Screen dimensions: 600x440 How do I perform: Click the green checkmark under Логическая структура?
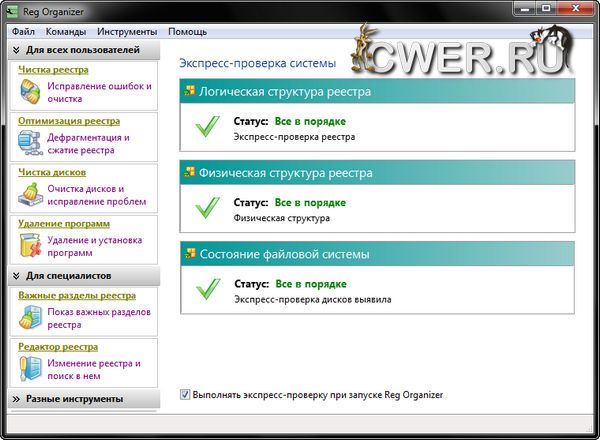coord(207,127)
